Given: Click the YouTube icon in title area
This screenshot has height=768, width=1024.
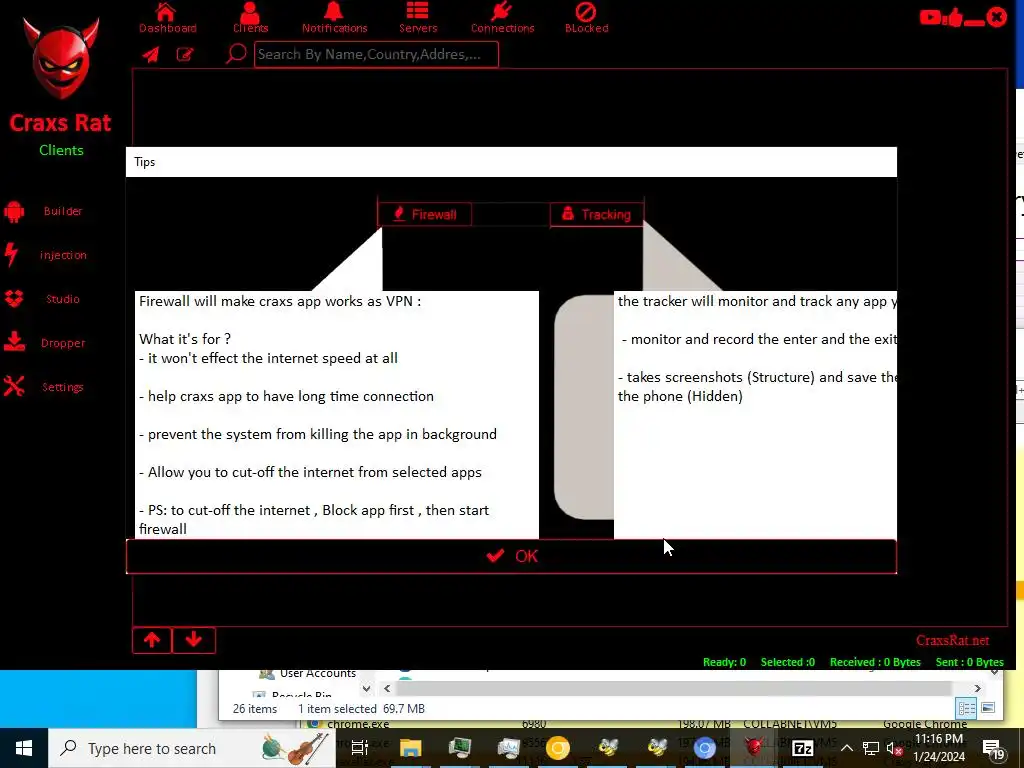Looking at the screenshot, I should pyautogui.click(x=930, y=17).
